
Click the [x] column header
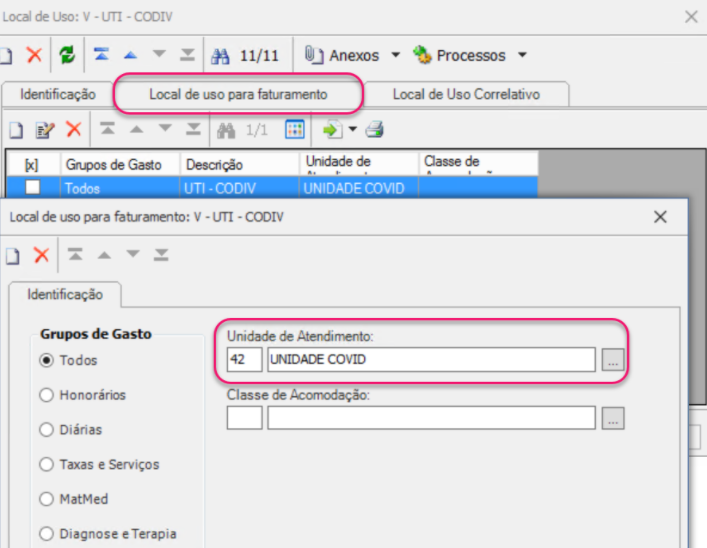point(32,164)
